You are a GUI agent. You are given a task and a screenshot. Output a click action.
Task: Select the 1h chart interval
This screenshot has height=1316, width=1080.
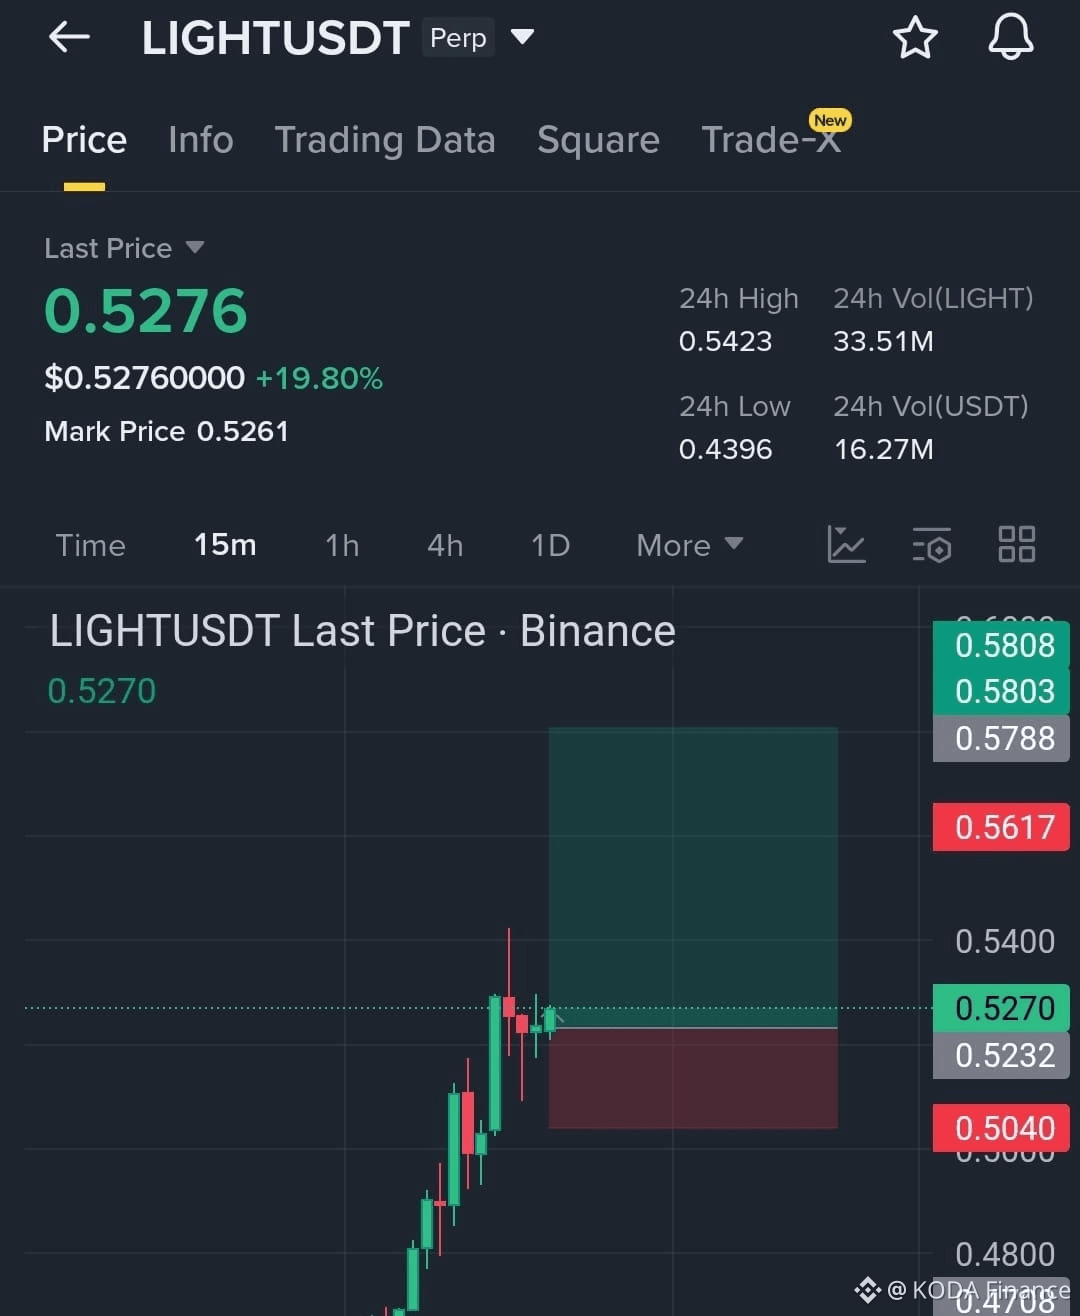342,545
